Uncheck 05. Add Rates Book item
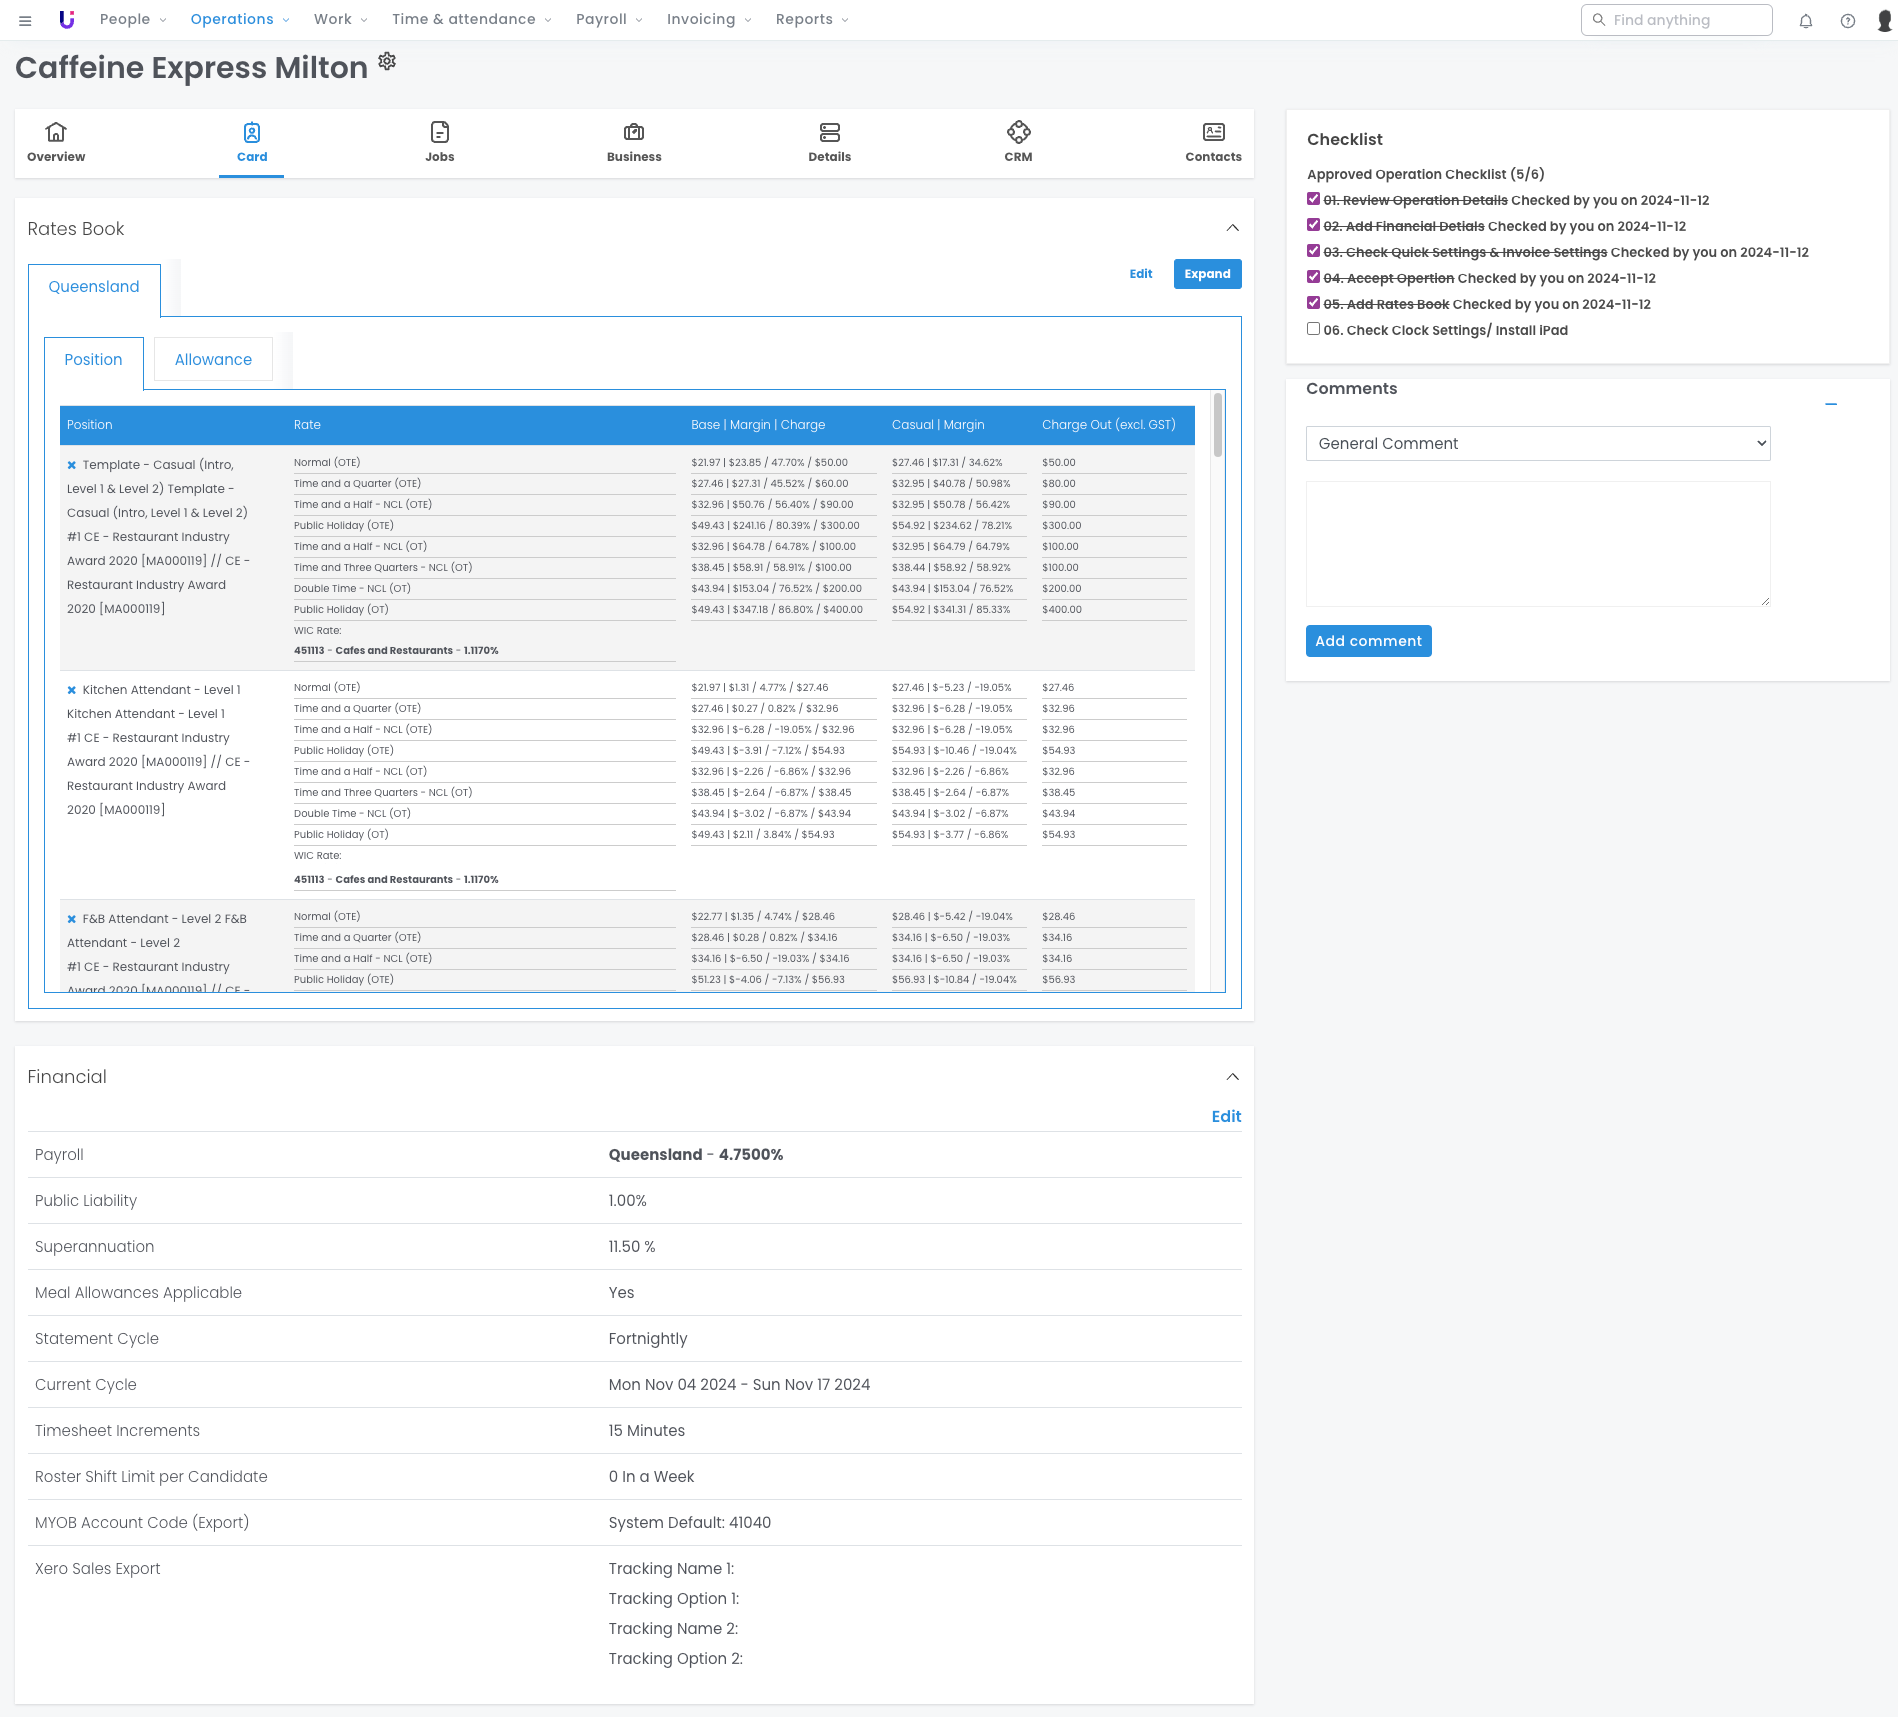1898x1717 pixels. [x=1313, y=303]
